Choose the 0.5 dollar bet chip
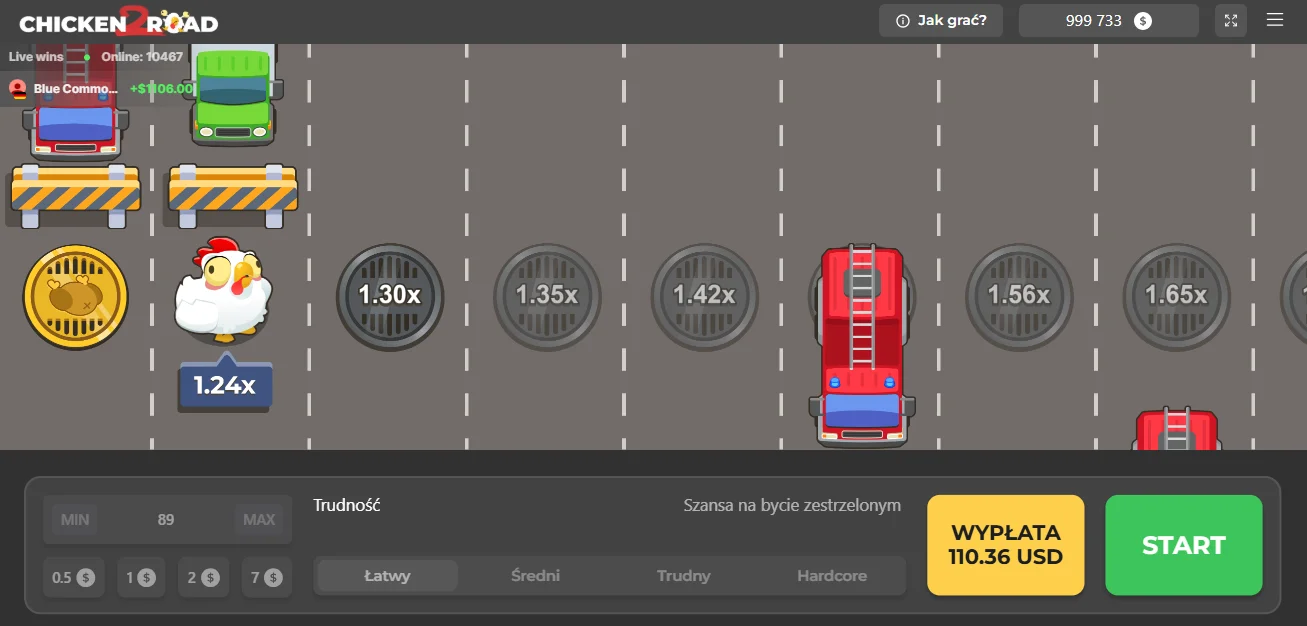1307x626 pixels. pyautogui.click(x=72, y=577)
